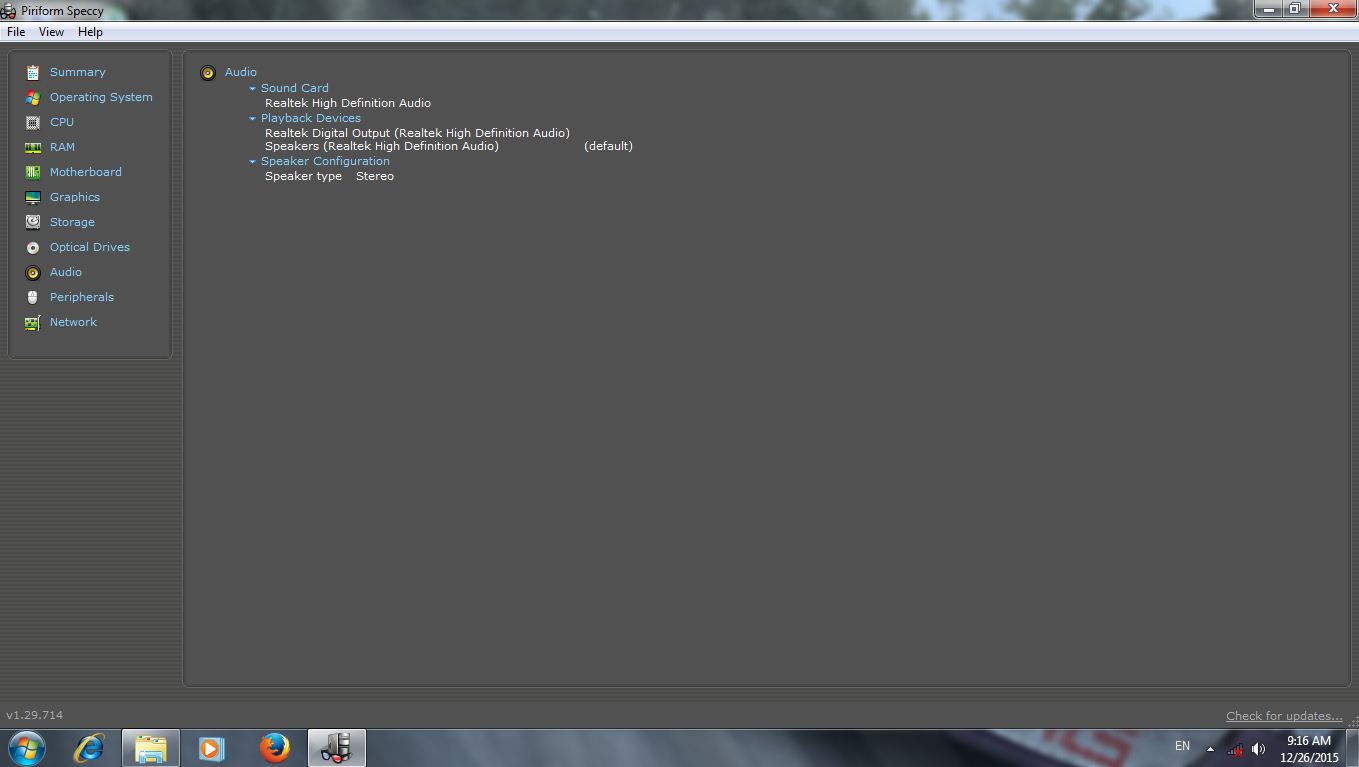The height and width of the screenshot is (767, 1359).
Task: Click the Playback Devices heading
Action: 311,118
